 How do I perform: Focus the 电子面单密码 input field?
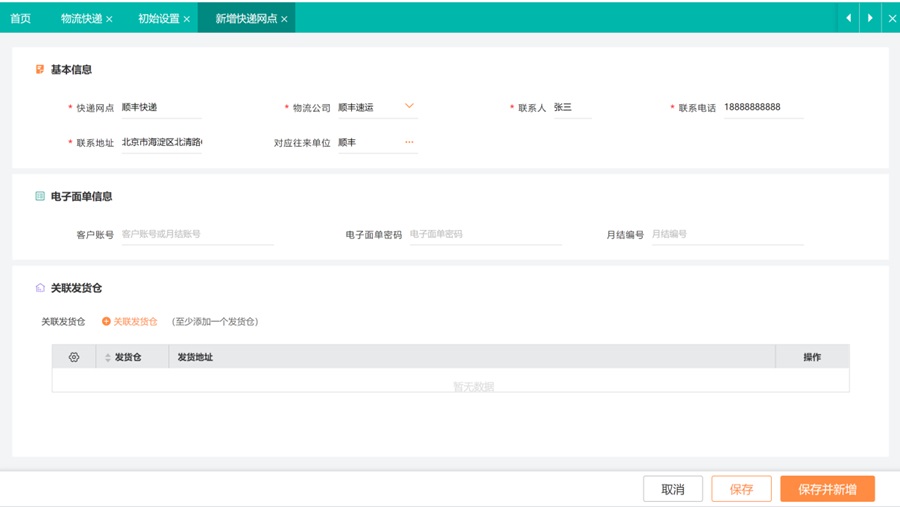[485, 234]
